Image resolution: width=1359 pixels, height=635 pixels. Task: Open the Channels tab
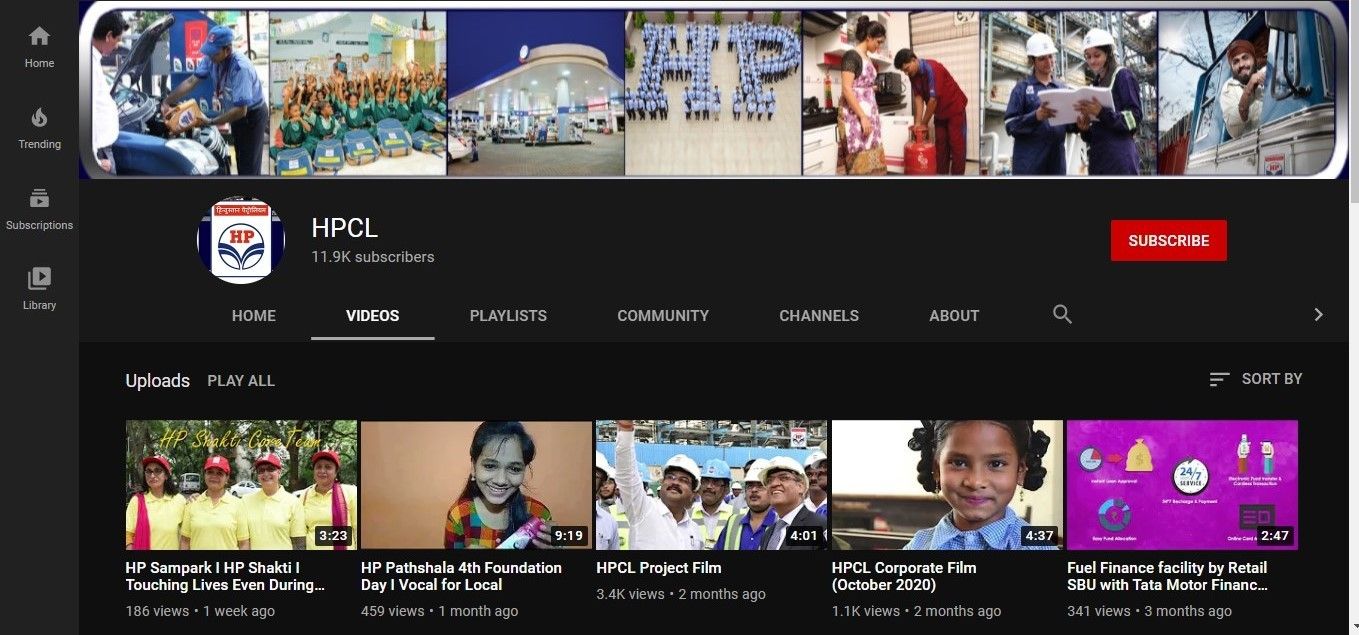[x=819, y=315]
